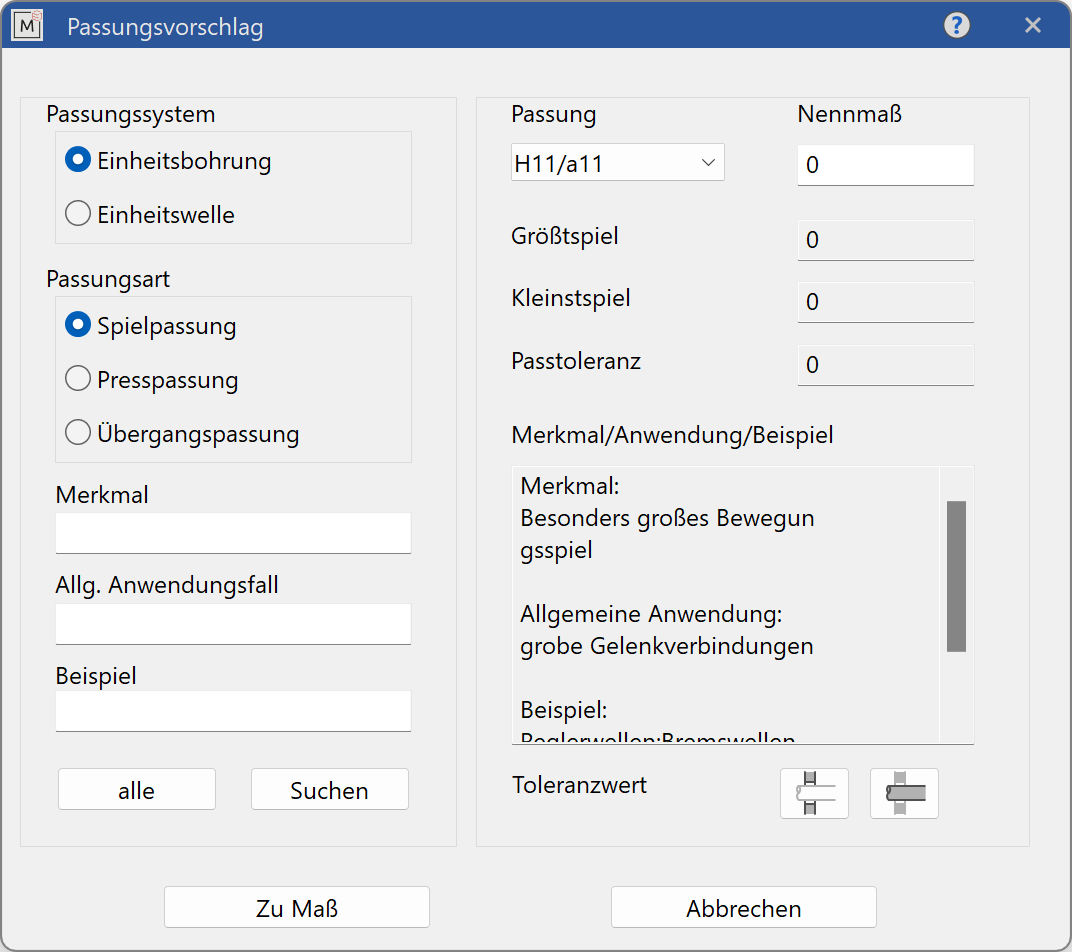Focus the Merkmal search field

coord(233,533)
